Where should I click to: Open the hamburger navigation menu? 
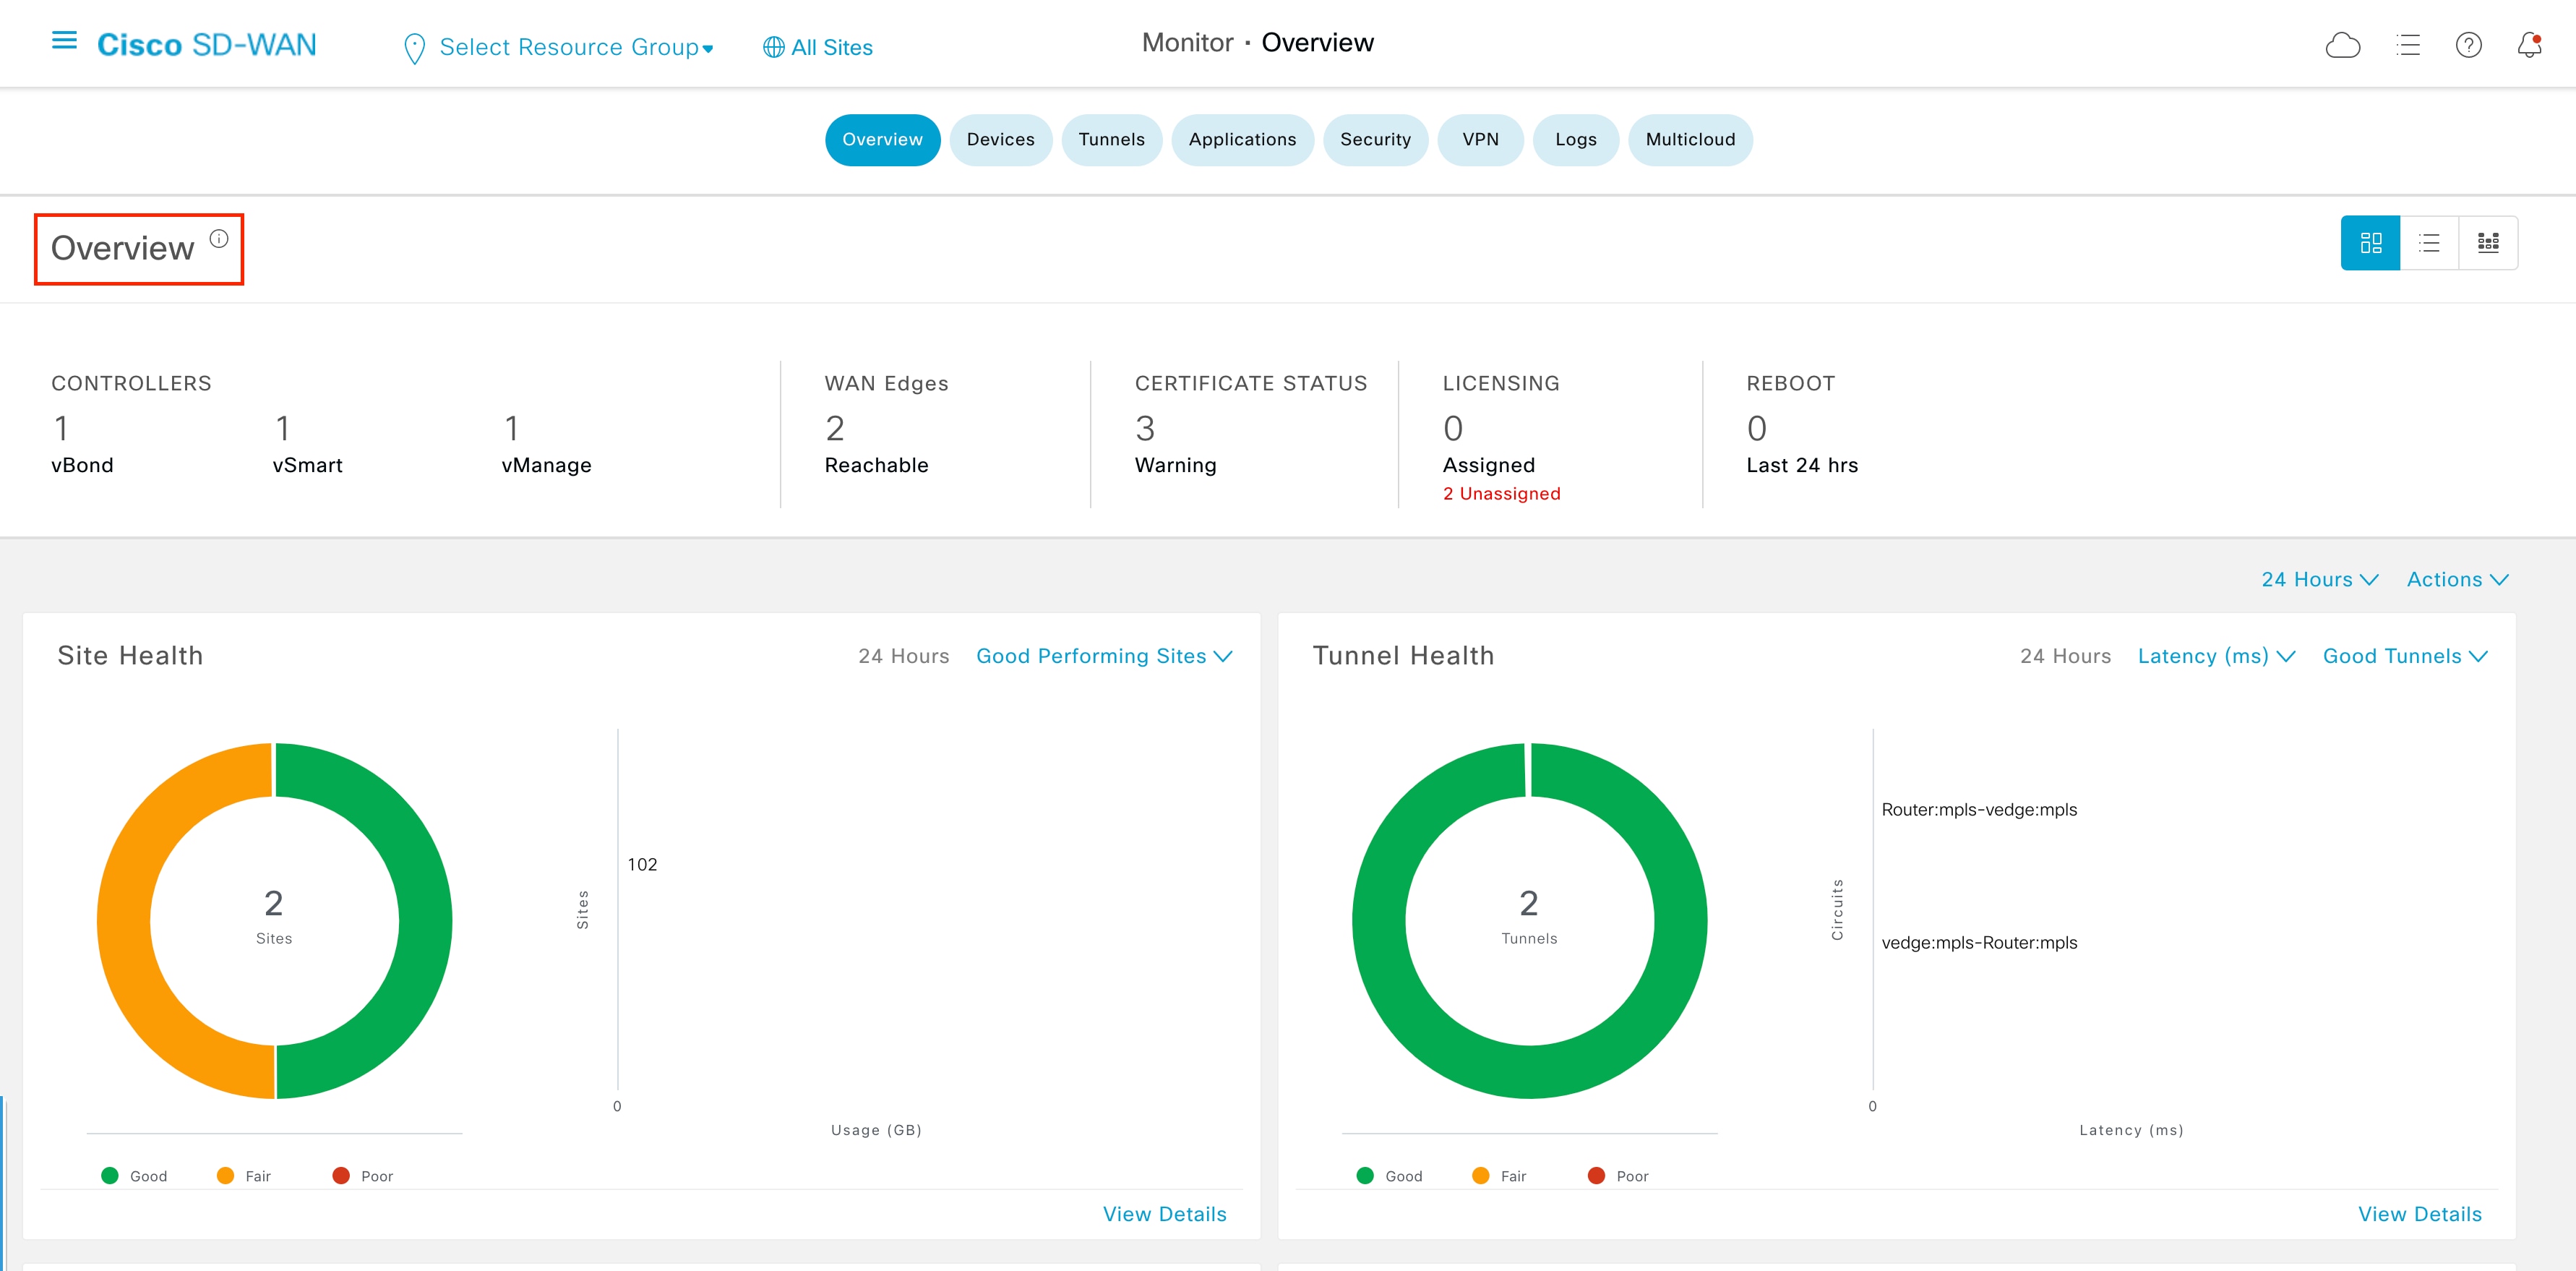[x=64, y=41]
